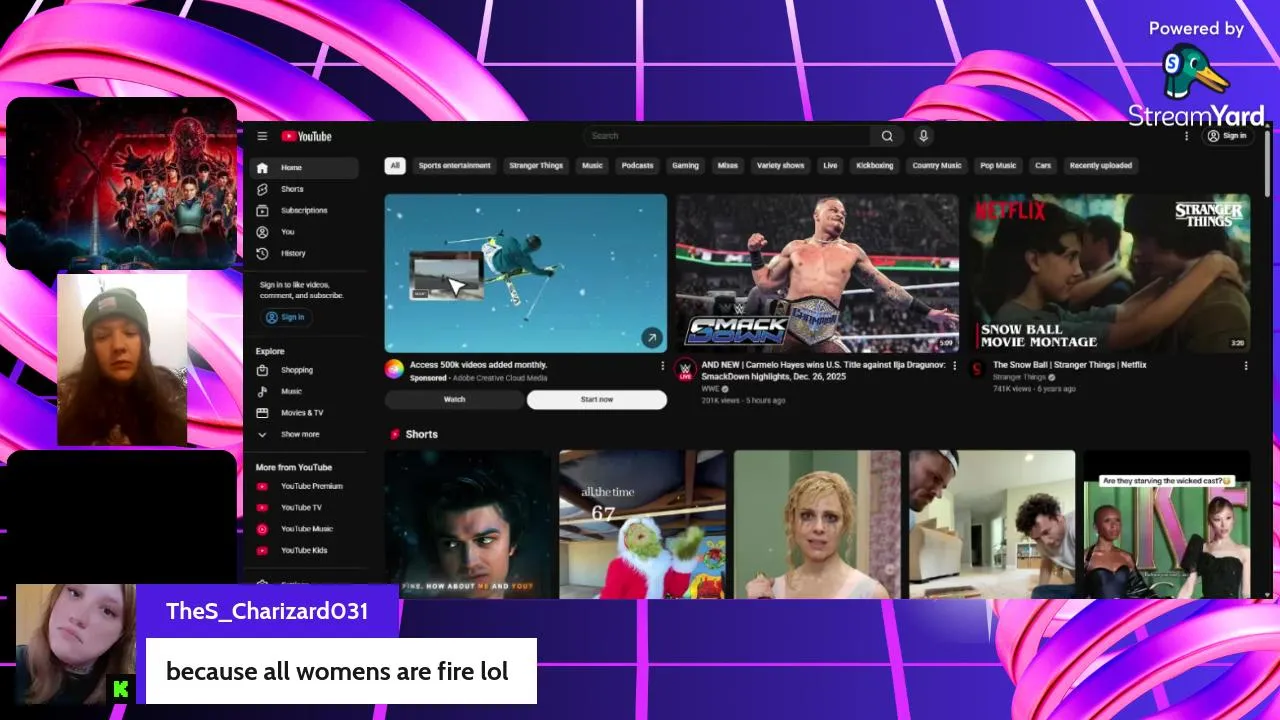The image size is (1280, 720).
Task: Select the Cars filter chip
Action: [1043, 166]
